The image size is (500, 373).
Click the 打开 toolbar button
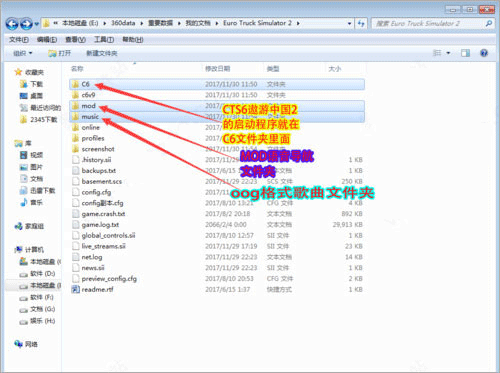click(60, 53)
